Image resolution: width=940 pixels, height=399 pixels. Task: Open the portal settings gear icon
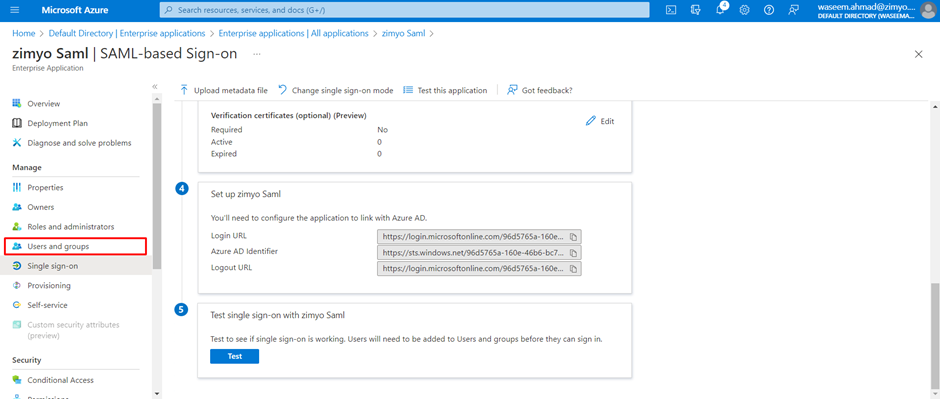(x=745, y=10)
